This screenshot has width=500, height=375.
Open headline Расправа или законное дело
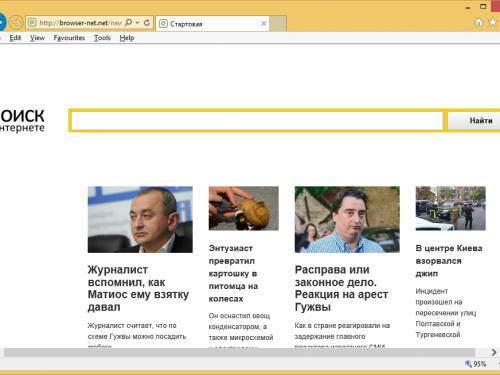pos(342,288)
